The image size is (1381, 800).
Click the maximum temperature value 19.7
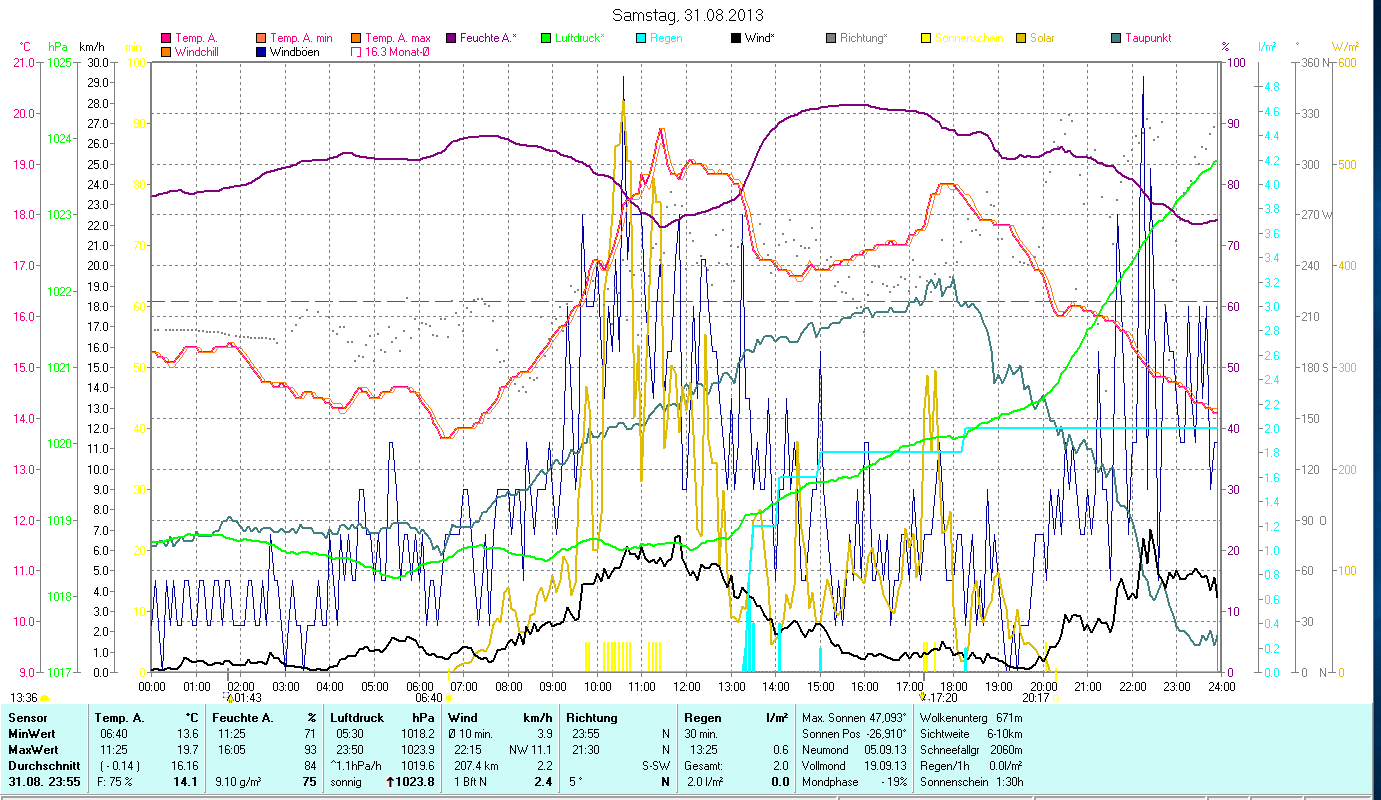[x=187, y=750]
